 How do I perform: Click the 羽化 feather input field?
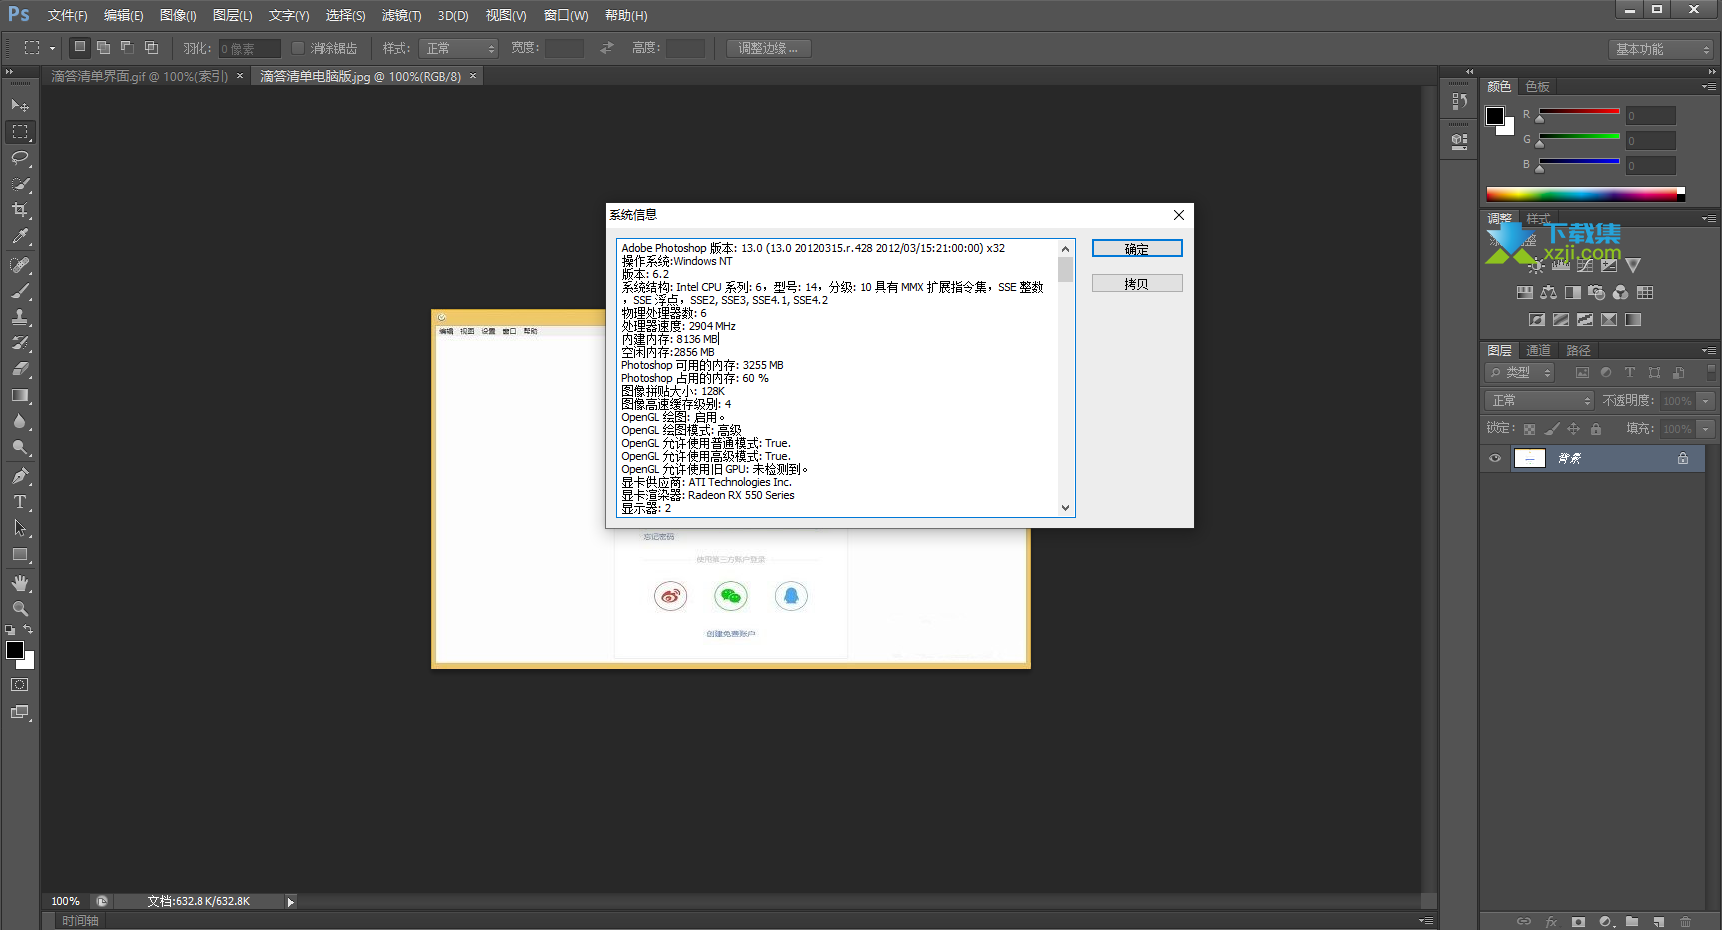(x=250, y=48)
